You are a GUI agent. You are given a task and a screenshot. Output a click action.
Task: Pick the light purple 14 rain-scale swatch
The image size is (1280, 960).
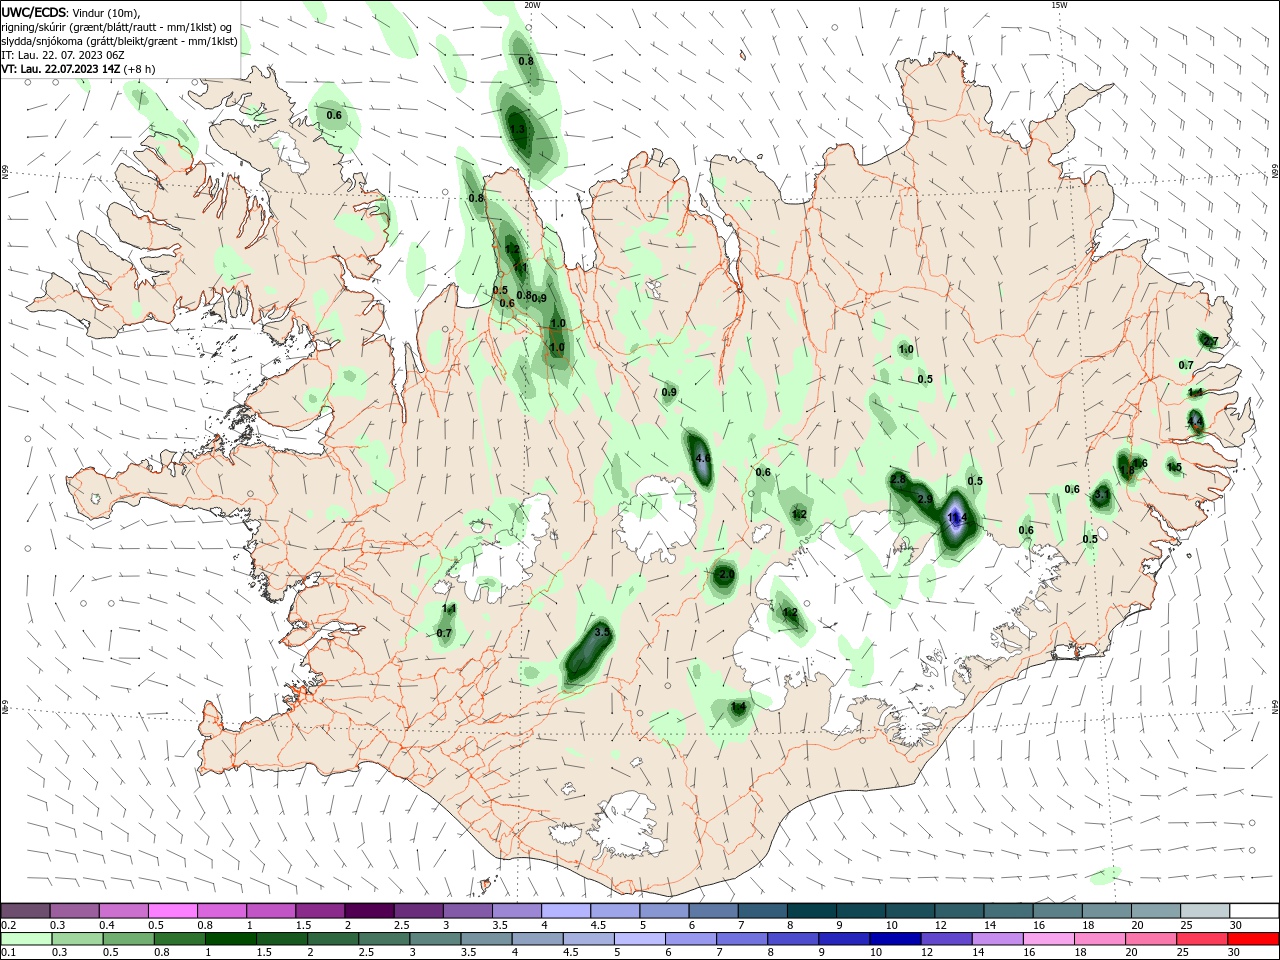(x=996, y=939)
